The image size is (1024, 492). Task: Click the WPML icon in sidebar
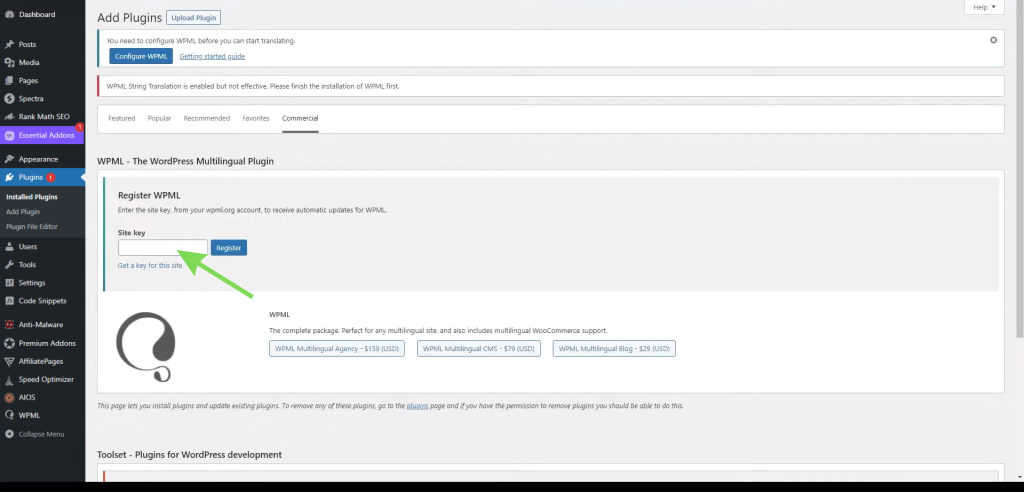[9, 416]
